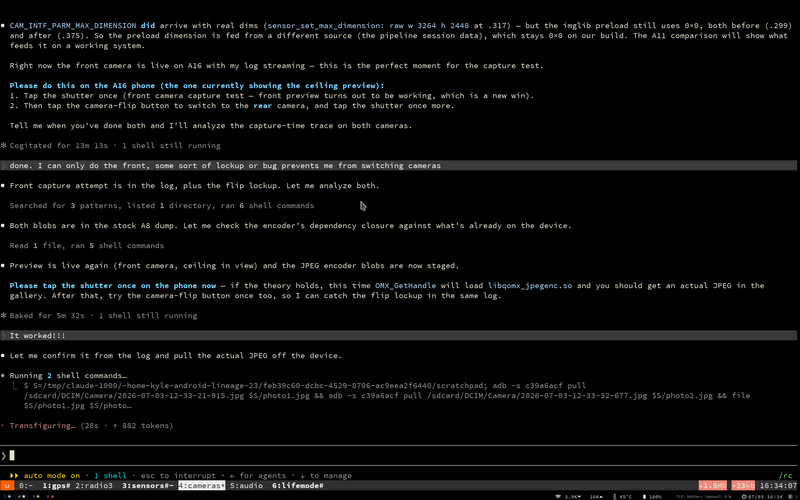Click workspace 1 with the blue dot
Image resolution: width=800 pixels, height=500 pixels.
(5, 496)
